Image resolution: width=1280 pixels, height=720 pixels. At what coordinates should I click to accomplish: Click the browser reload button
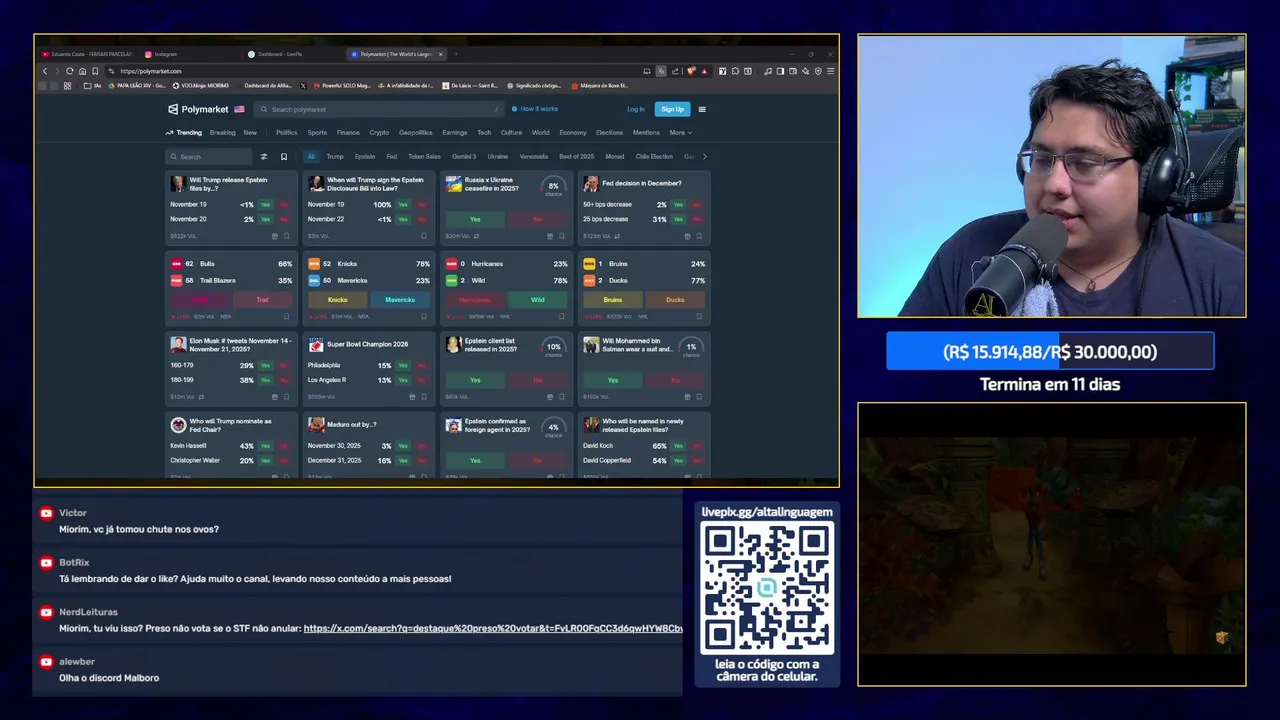click(69, 71)
